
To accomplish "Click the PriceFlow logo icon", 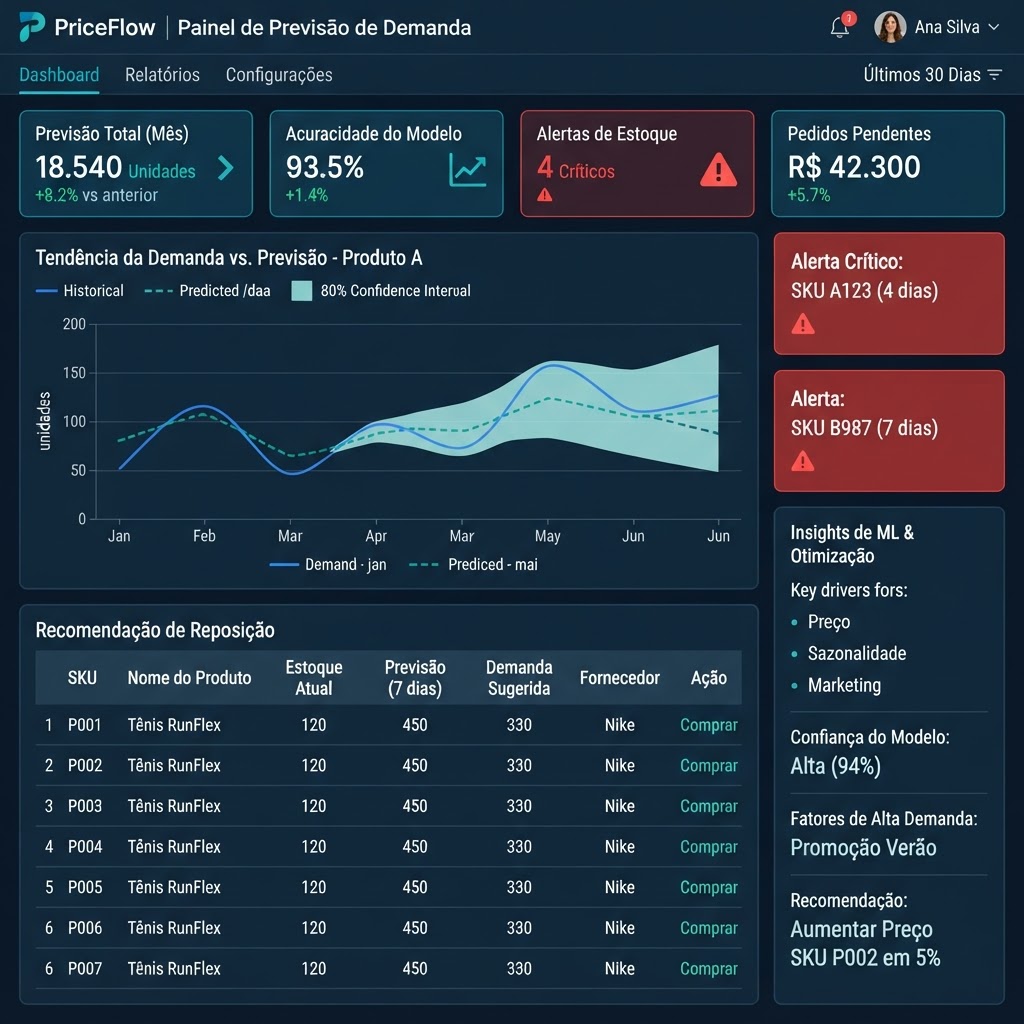I will (x=31, y=27).
